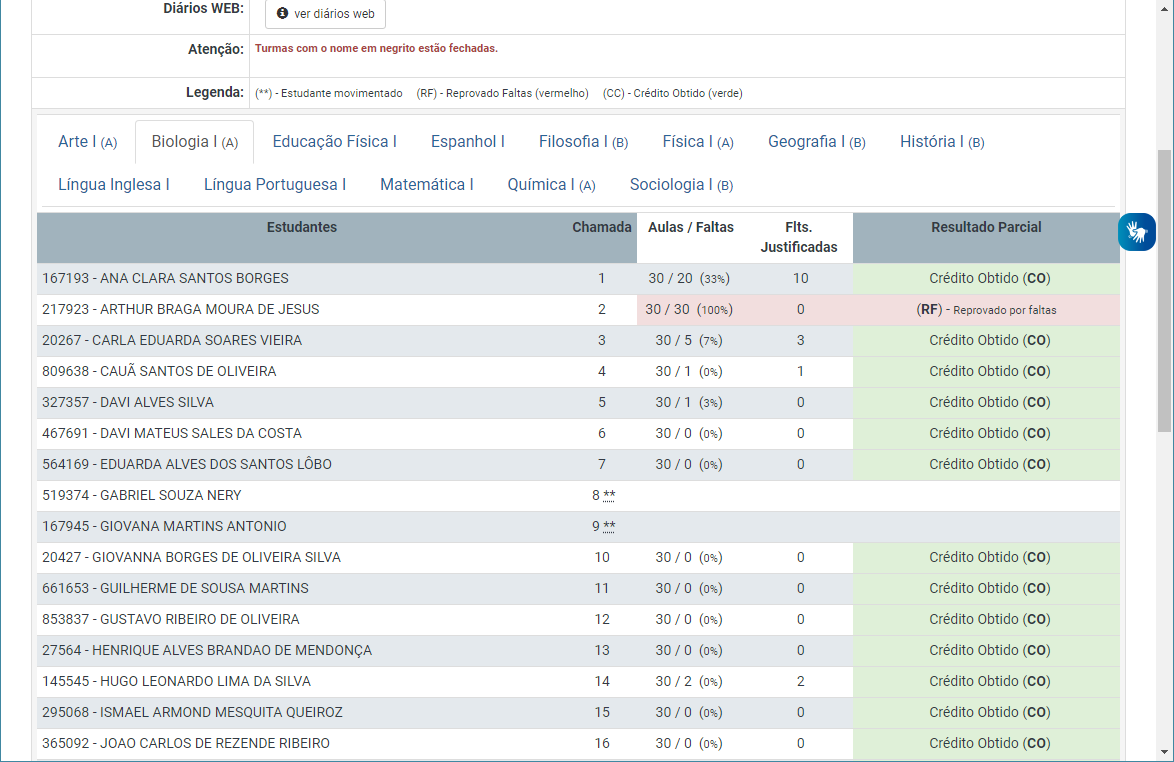Click the ** movement marker for Giovana Martins Antonio
The width and height of the screenshot is (1174, 762).
coord(609,526)
